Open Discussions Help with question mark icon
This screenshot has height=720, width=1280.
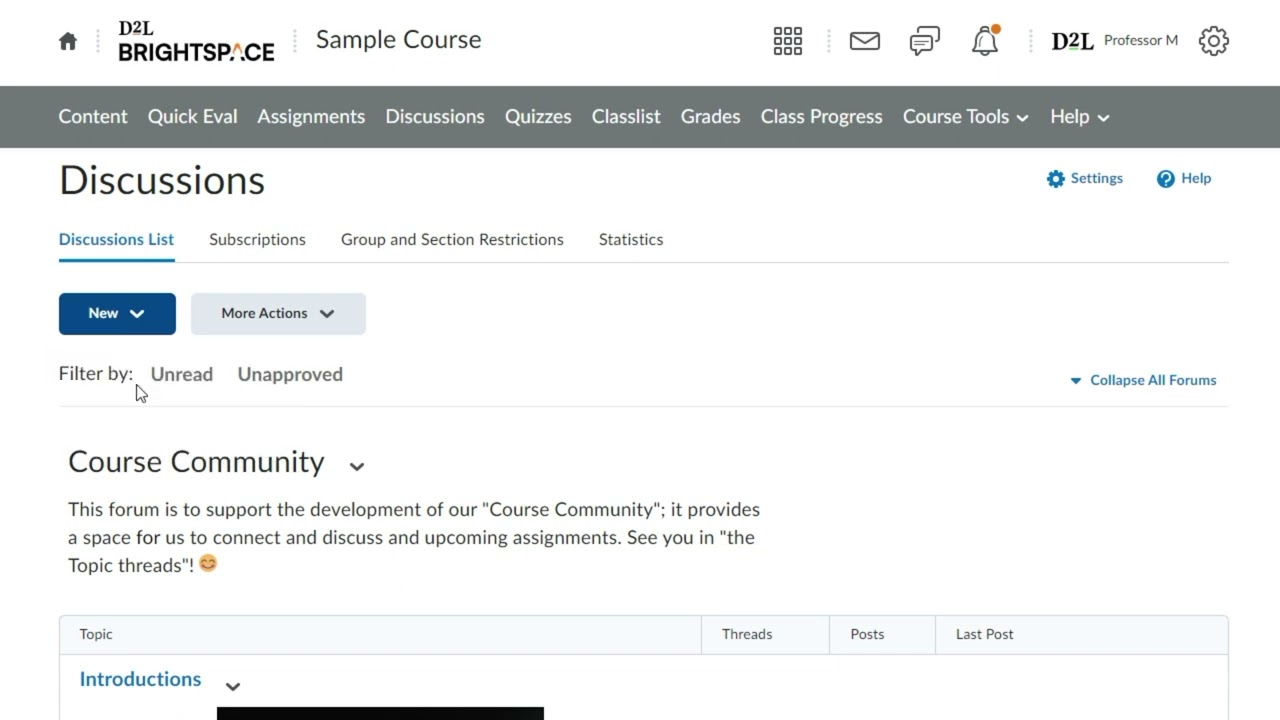click(1184, 178)
